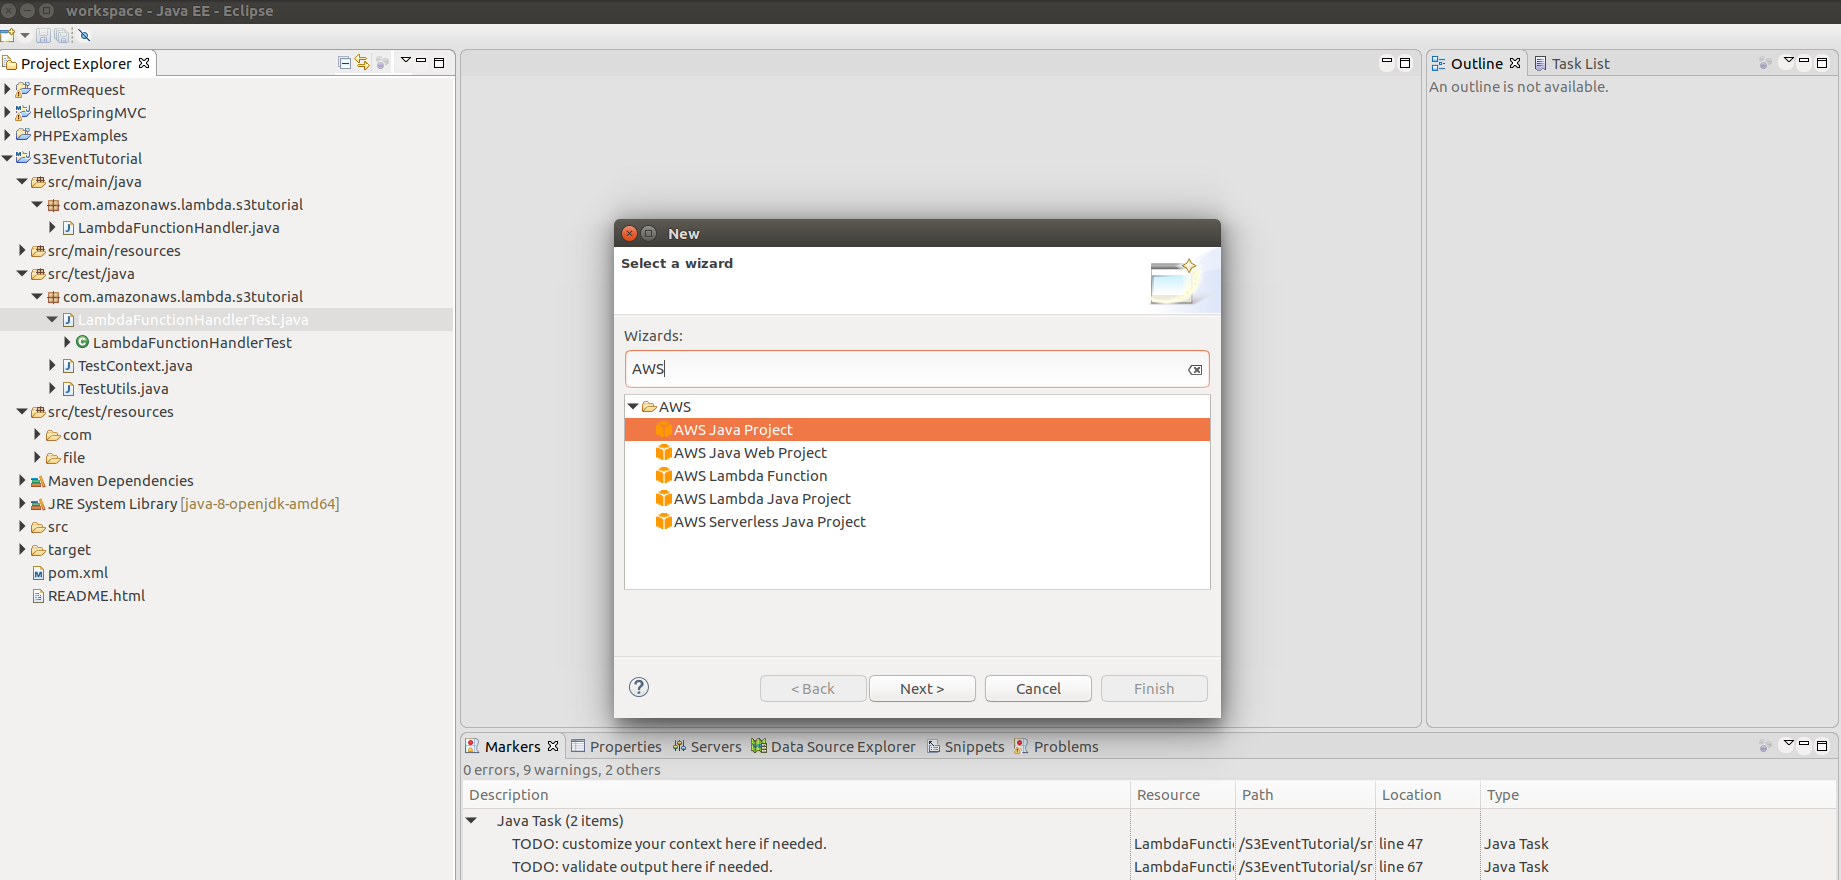Clear the wizard filter text with X icon
1841x880 pixels.
(x=1195, y=369)
